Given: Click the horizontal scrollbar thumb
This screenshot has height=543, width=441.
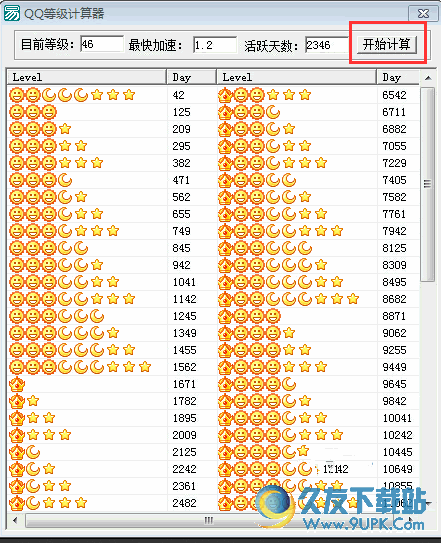Looking at the screenshot, I should 209,520.
